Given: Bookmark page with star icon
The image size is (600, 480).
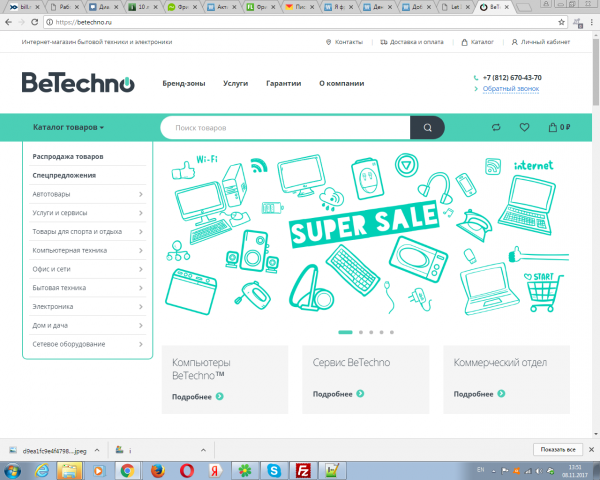Looking at the screenshot, I should 561,22.
